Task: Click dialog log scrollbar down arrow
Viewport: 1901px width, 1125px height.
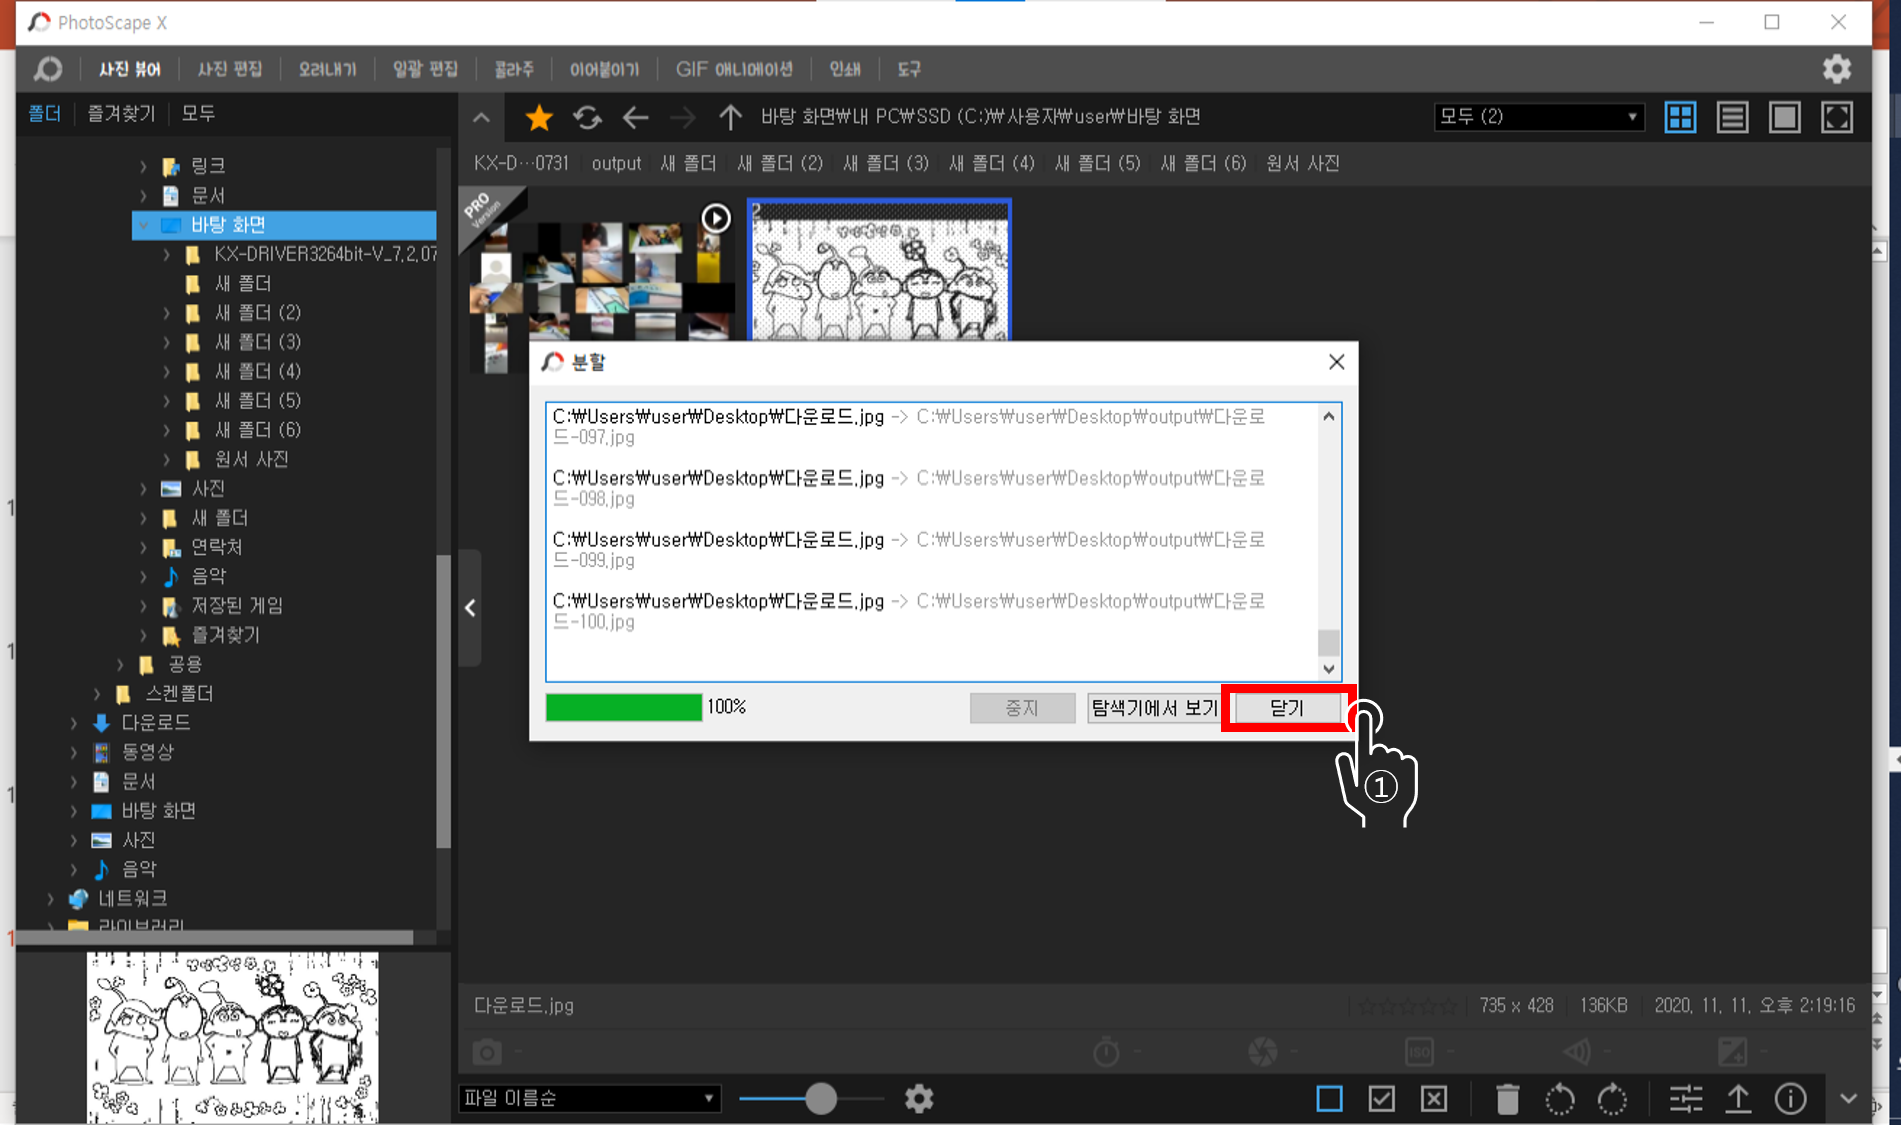Action: click(x=1329, y=669)
